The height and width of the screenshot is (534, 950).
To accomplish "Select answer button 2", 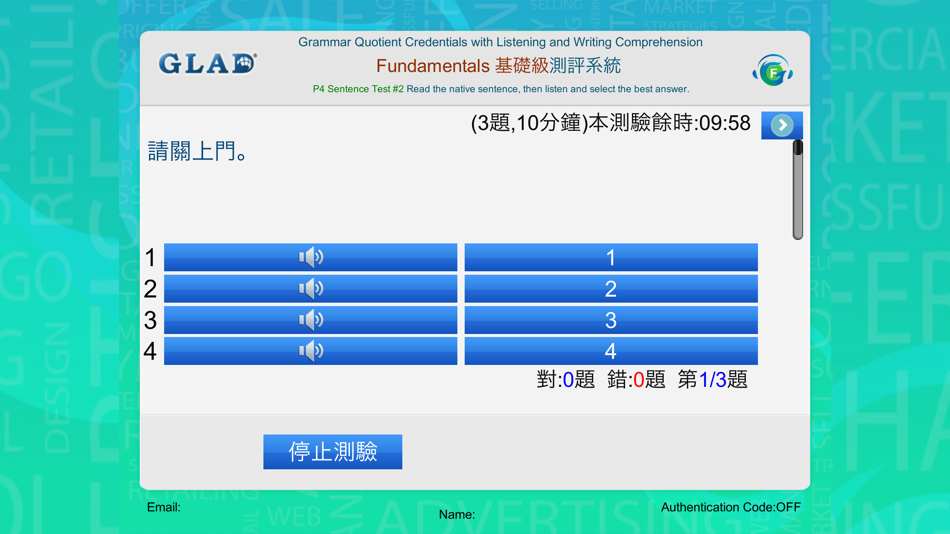I will coord(611,289).
